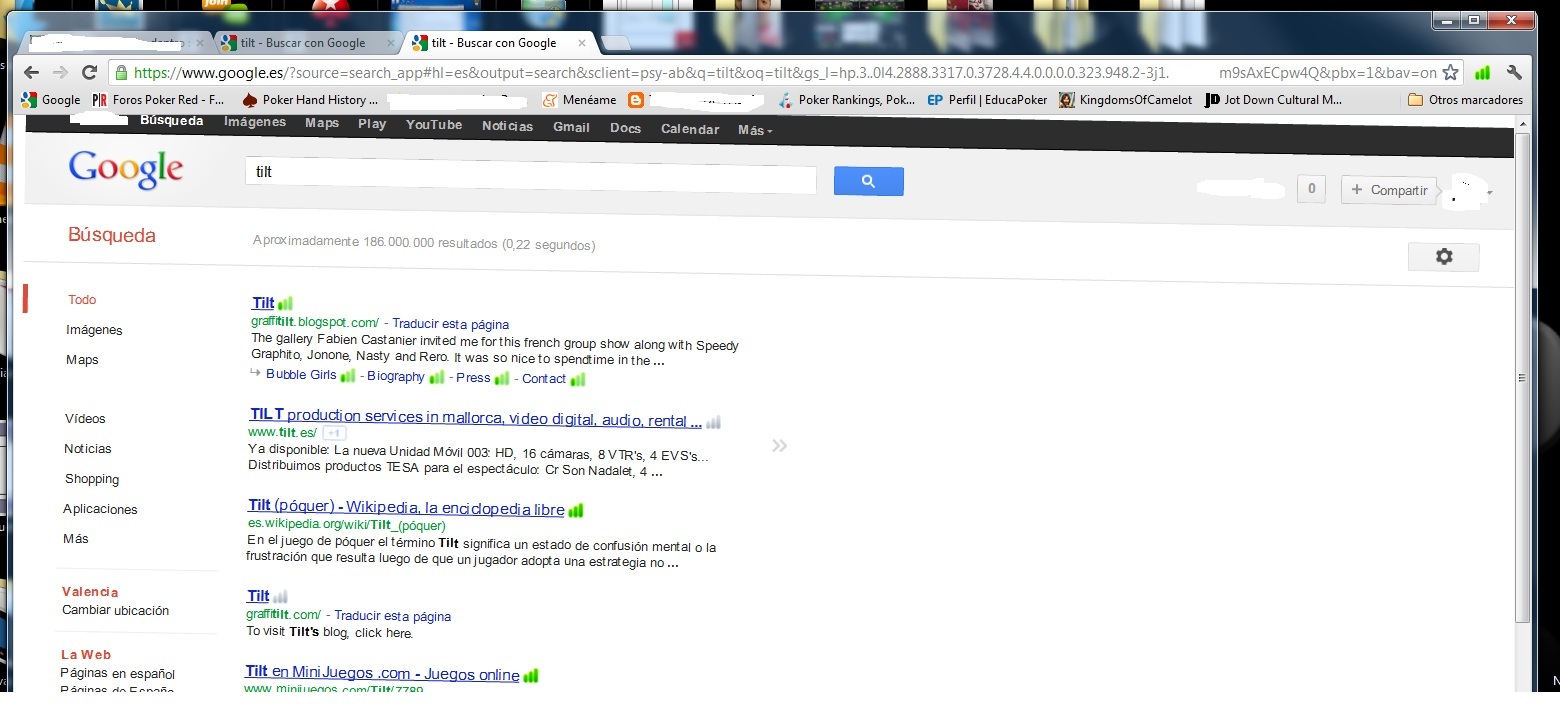
Task: Click the '+ Compartir' share button
Action: tap(1388, 190)
